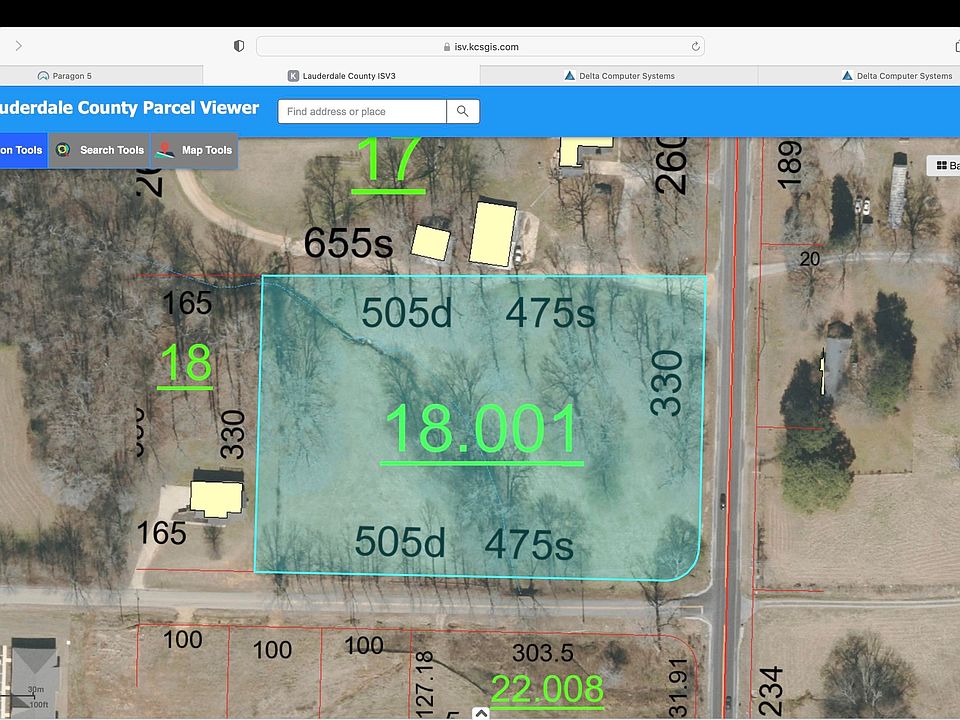Screen dimensions: 960x720
Task: Click the privacy shield icon
Action: point(239,46)
